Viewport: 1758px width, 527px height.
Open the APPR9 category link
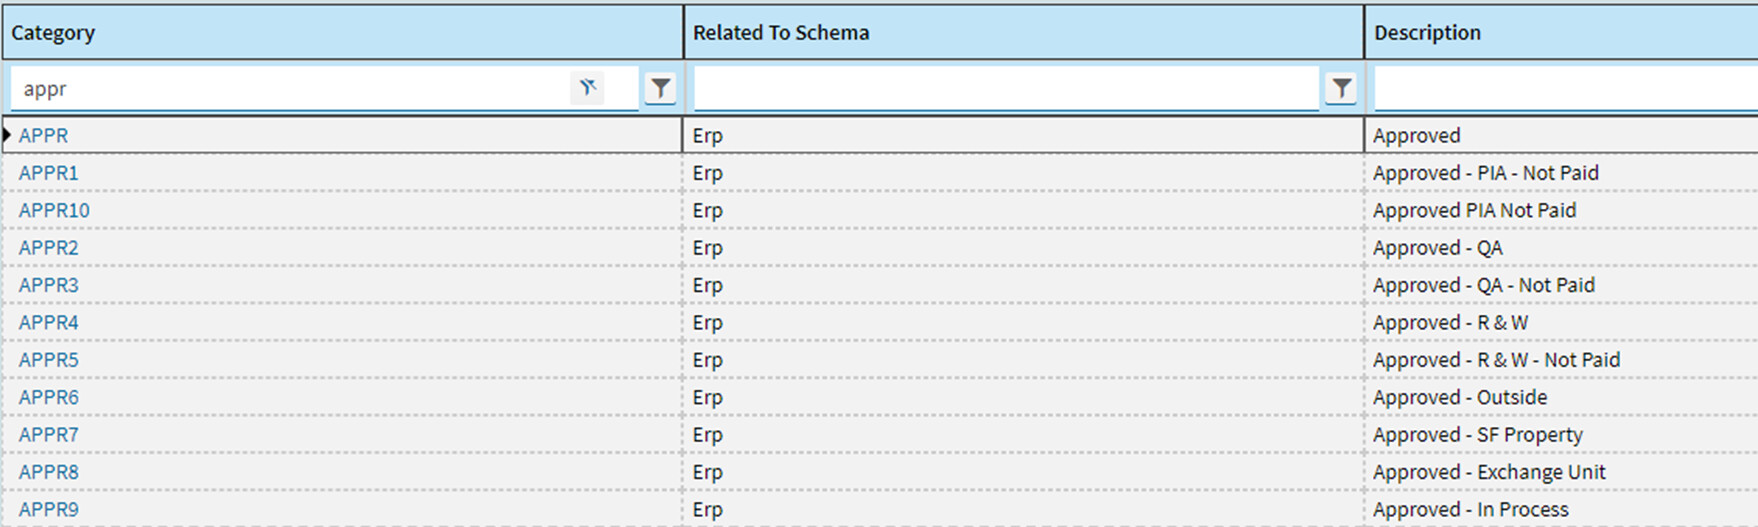point(48,510)
